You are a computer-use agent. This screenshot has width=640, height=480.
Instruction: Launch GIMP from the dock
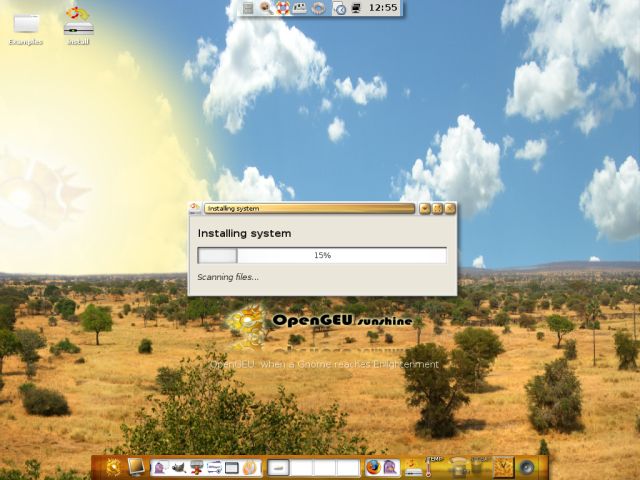pos(178,467)
